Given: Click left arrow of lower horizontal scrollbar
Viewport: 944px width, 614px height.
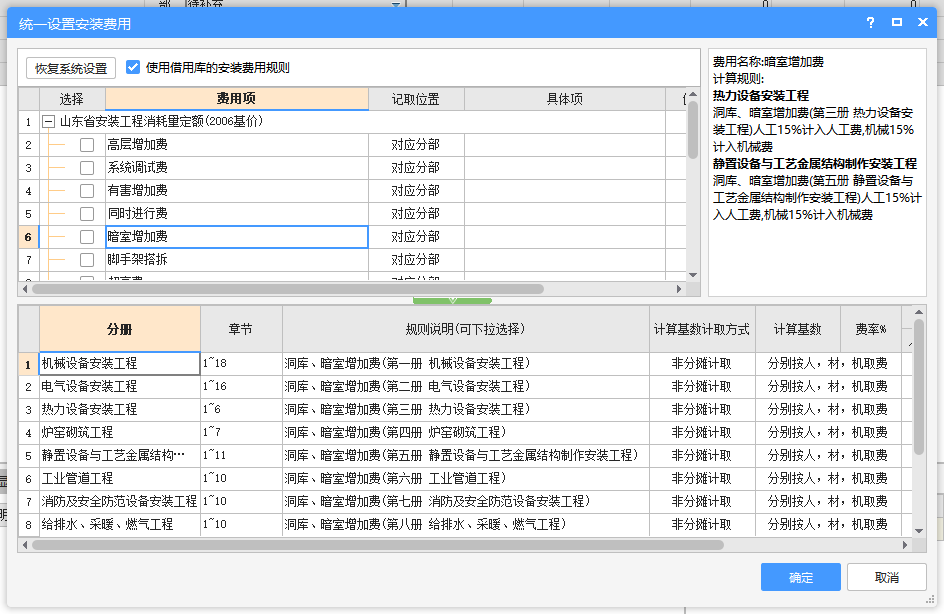Looking at the screenshot, I should (25, 545).
